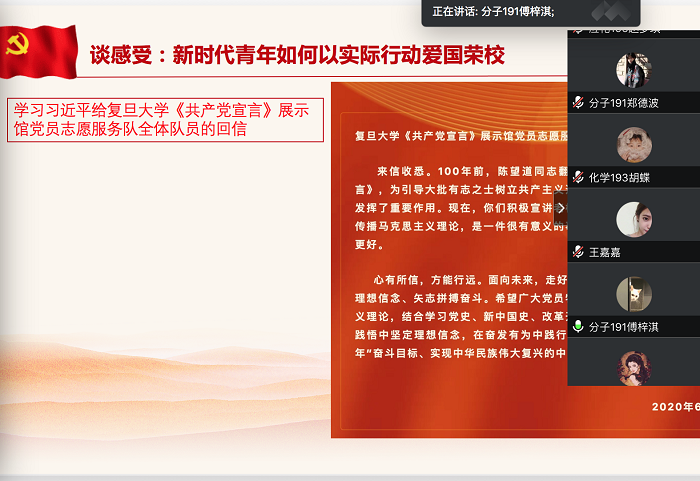Screen dimensions: 700x481
Task: Click the red-bordered text box about 习近平回信
Action: click(x=165, y=120)
